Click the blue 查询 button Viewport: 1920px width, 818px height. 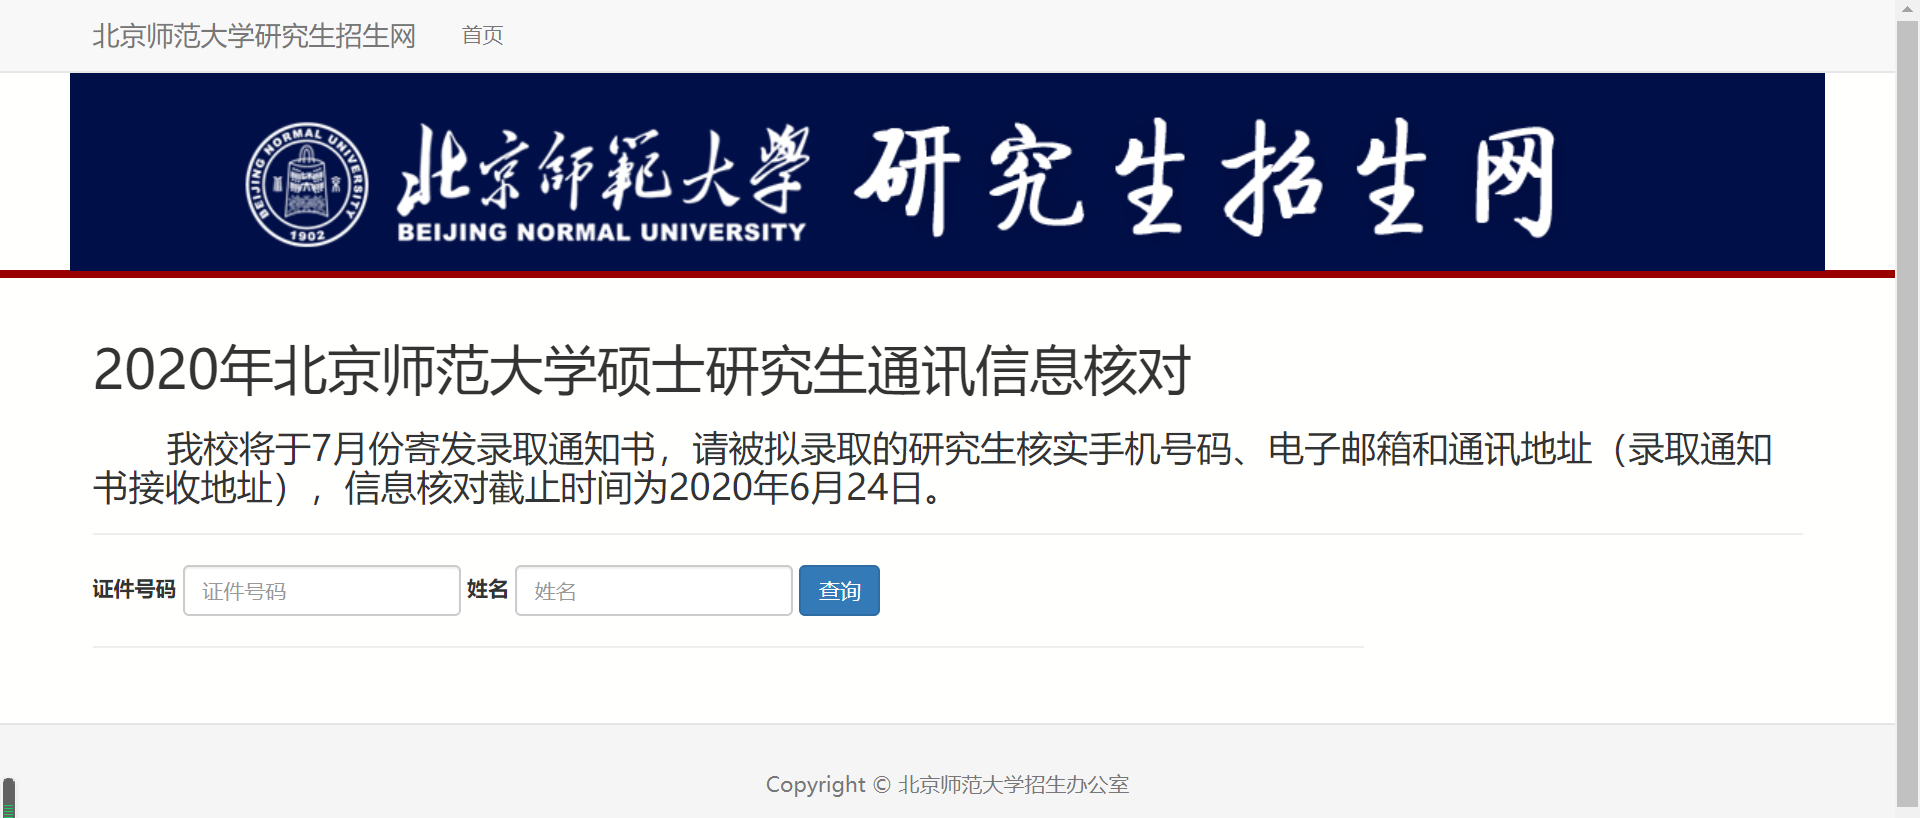coord(839,590)
